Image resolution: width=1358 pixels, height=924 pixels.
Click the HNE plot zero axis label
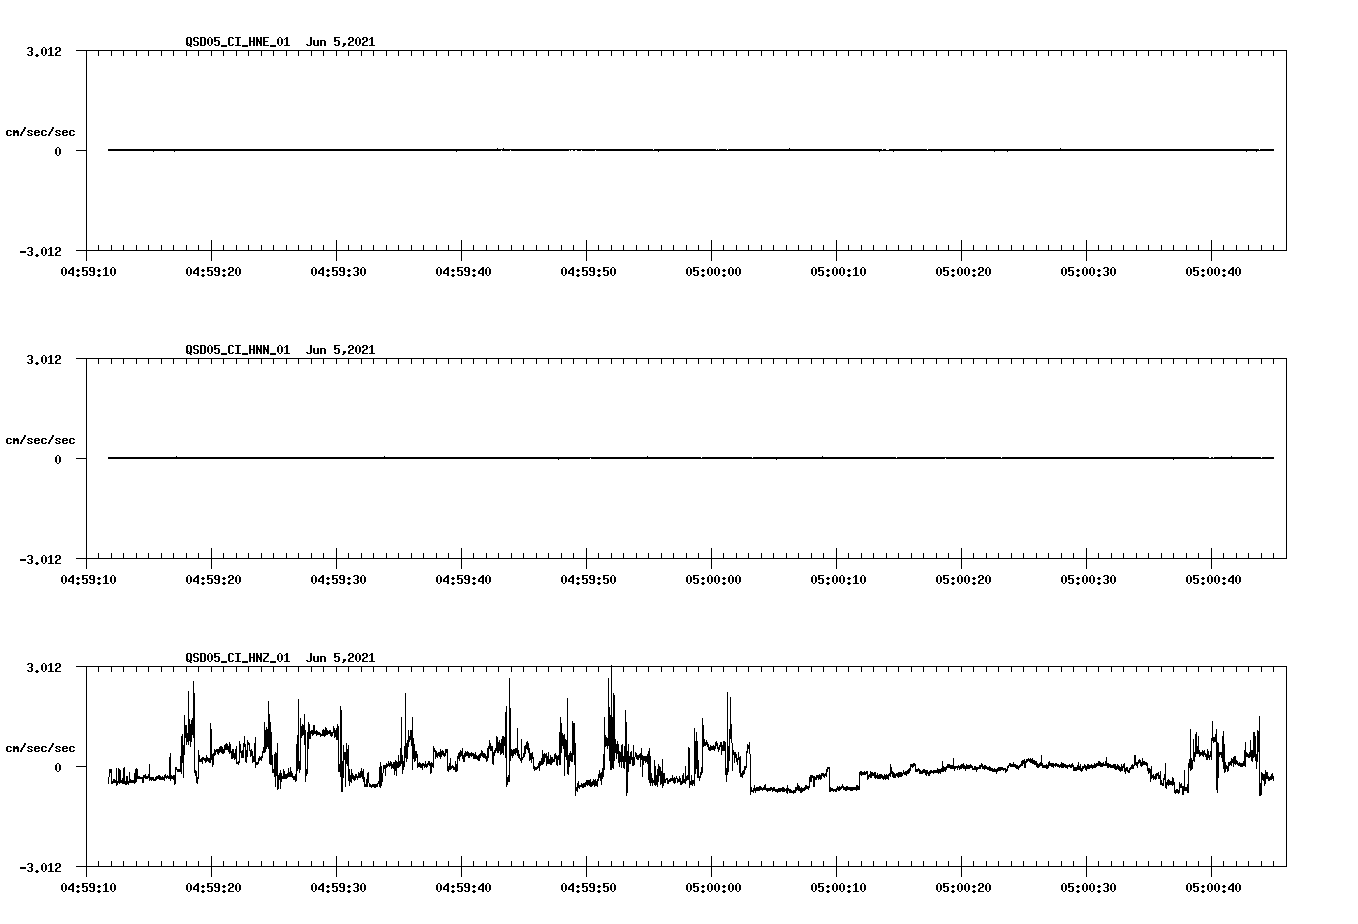pos(58,151)
